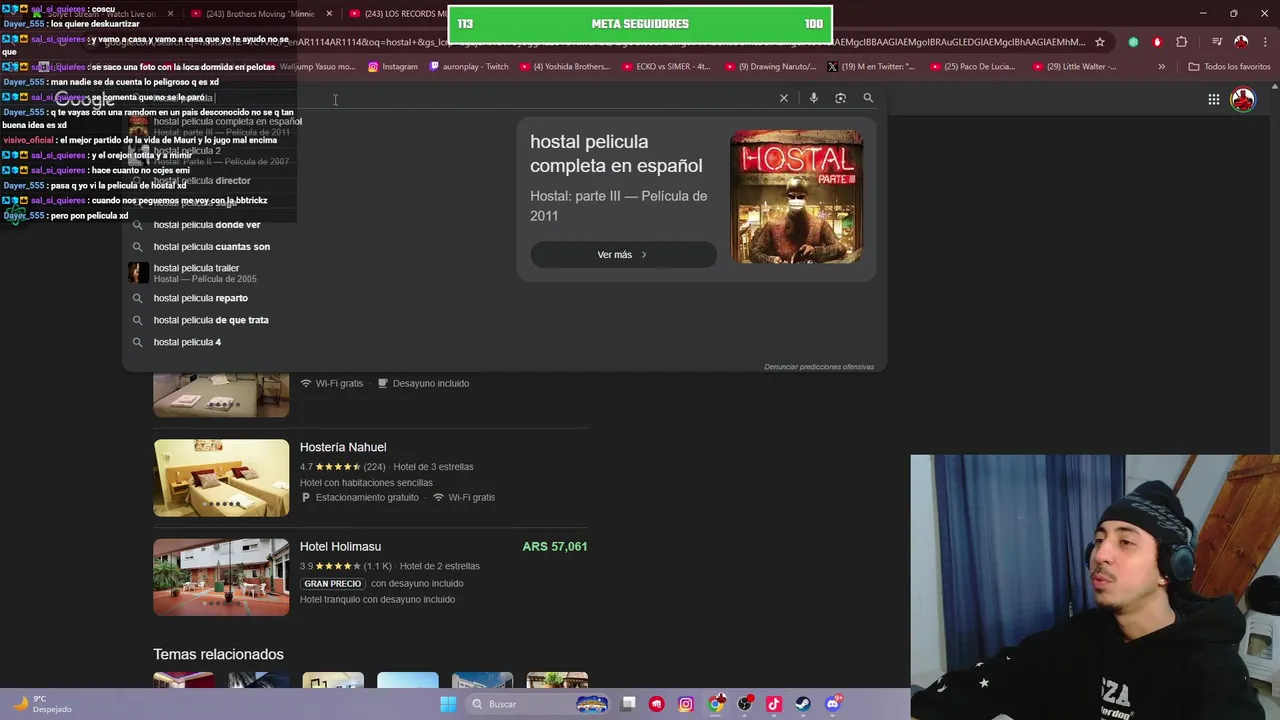Open the 'ECKO vs SIMER' bookmark
Viewport: 1280px width, 720px height.
click(x=666, y=67)
